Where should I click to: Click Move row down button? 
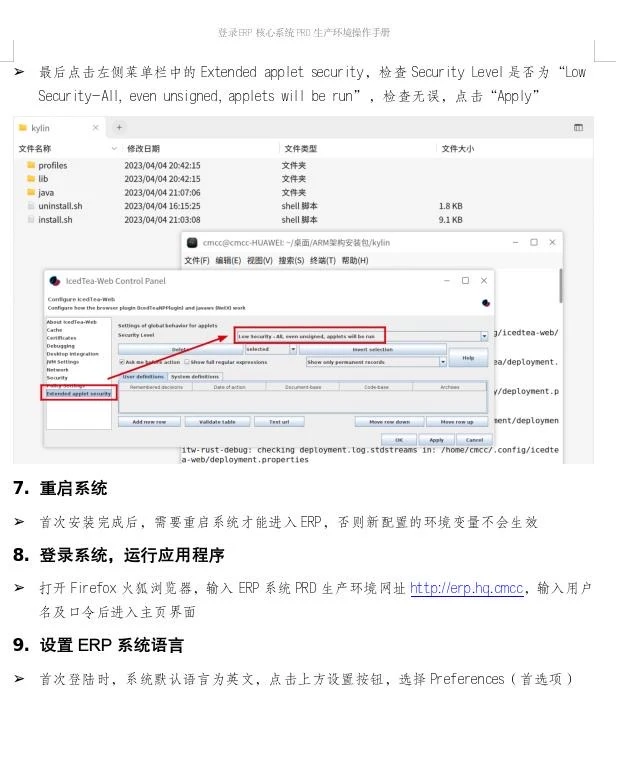tap(389, 422)
